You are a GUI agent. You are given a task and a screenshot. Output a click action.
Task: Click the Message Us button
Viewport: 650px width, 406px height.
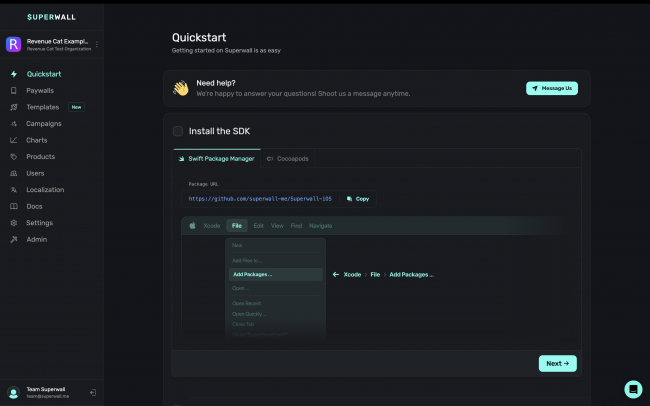pos(552,88)
